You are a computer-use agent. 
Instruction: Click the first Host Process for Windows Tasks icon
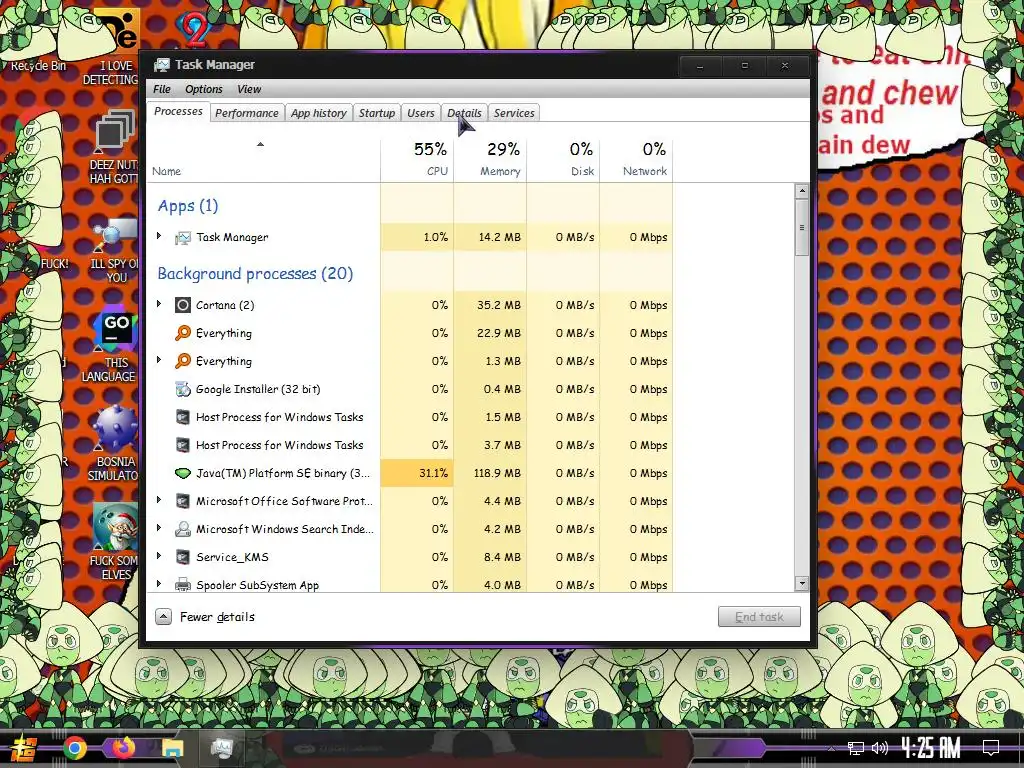183,417
